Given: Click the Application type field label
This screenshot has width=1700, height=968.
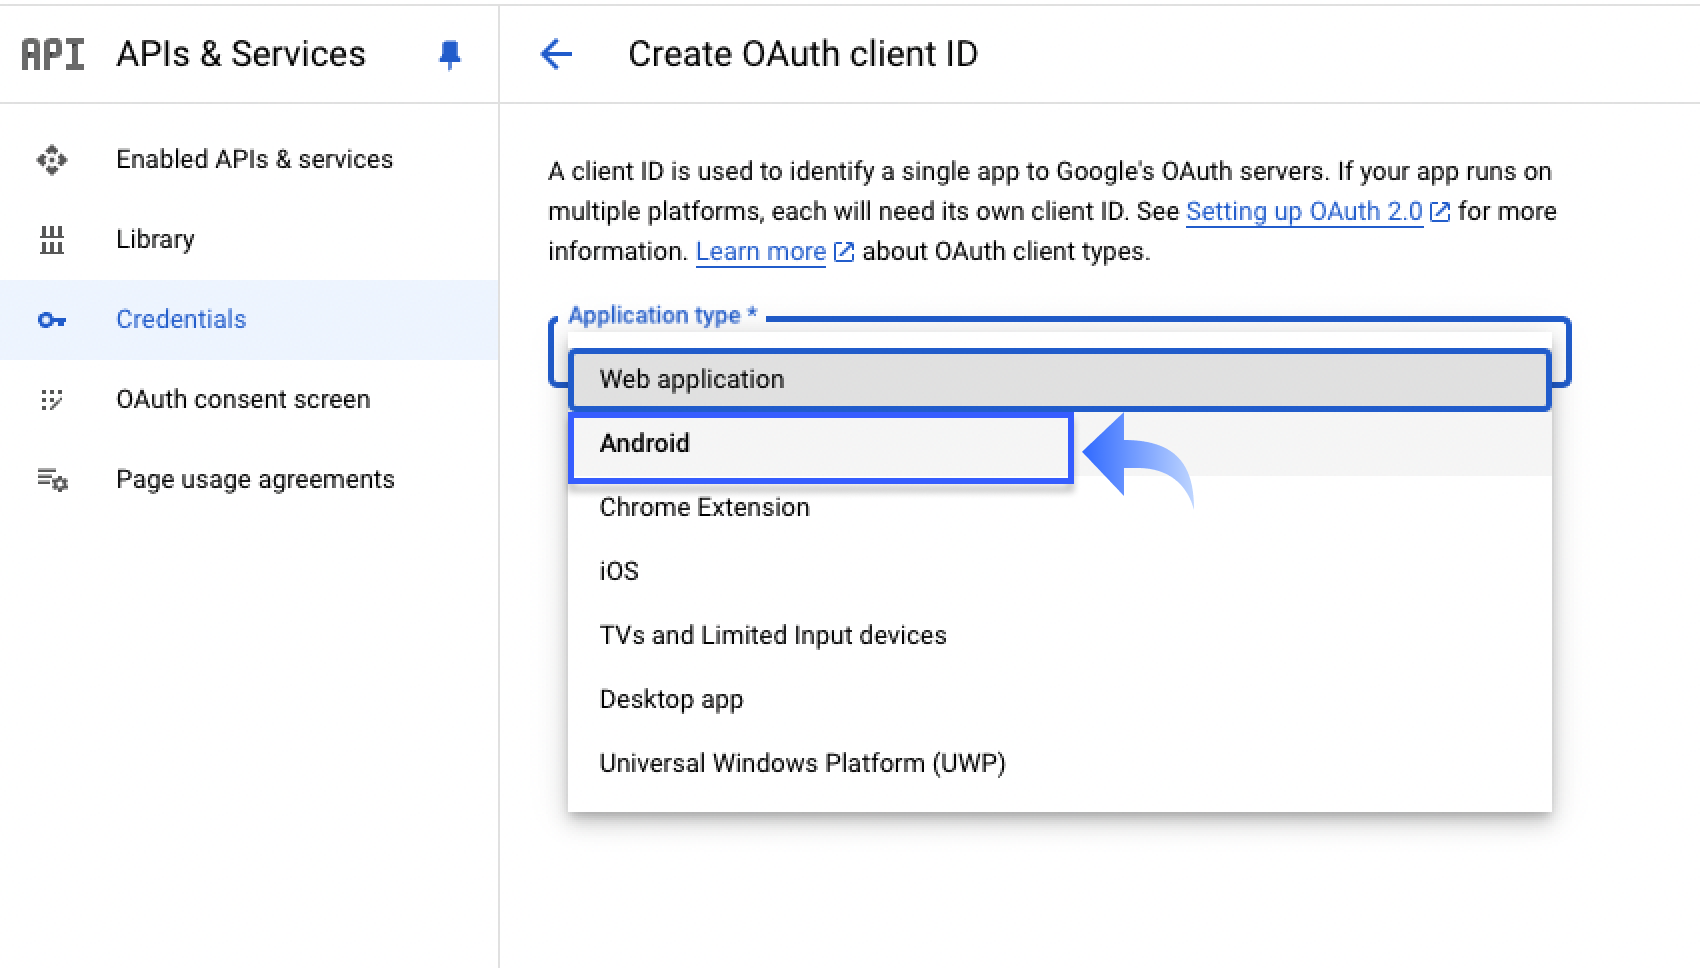Looking at the screenshot, I should pyautogui.click(x=663, y=316).
